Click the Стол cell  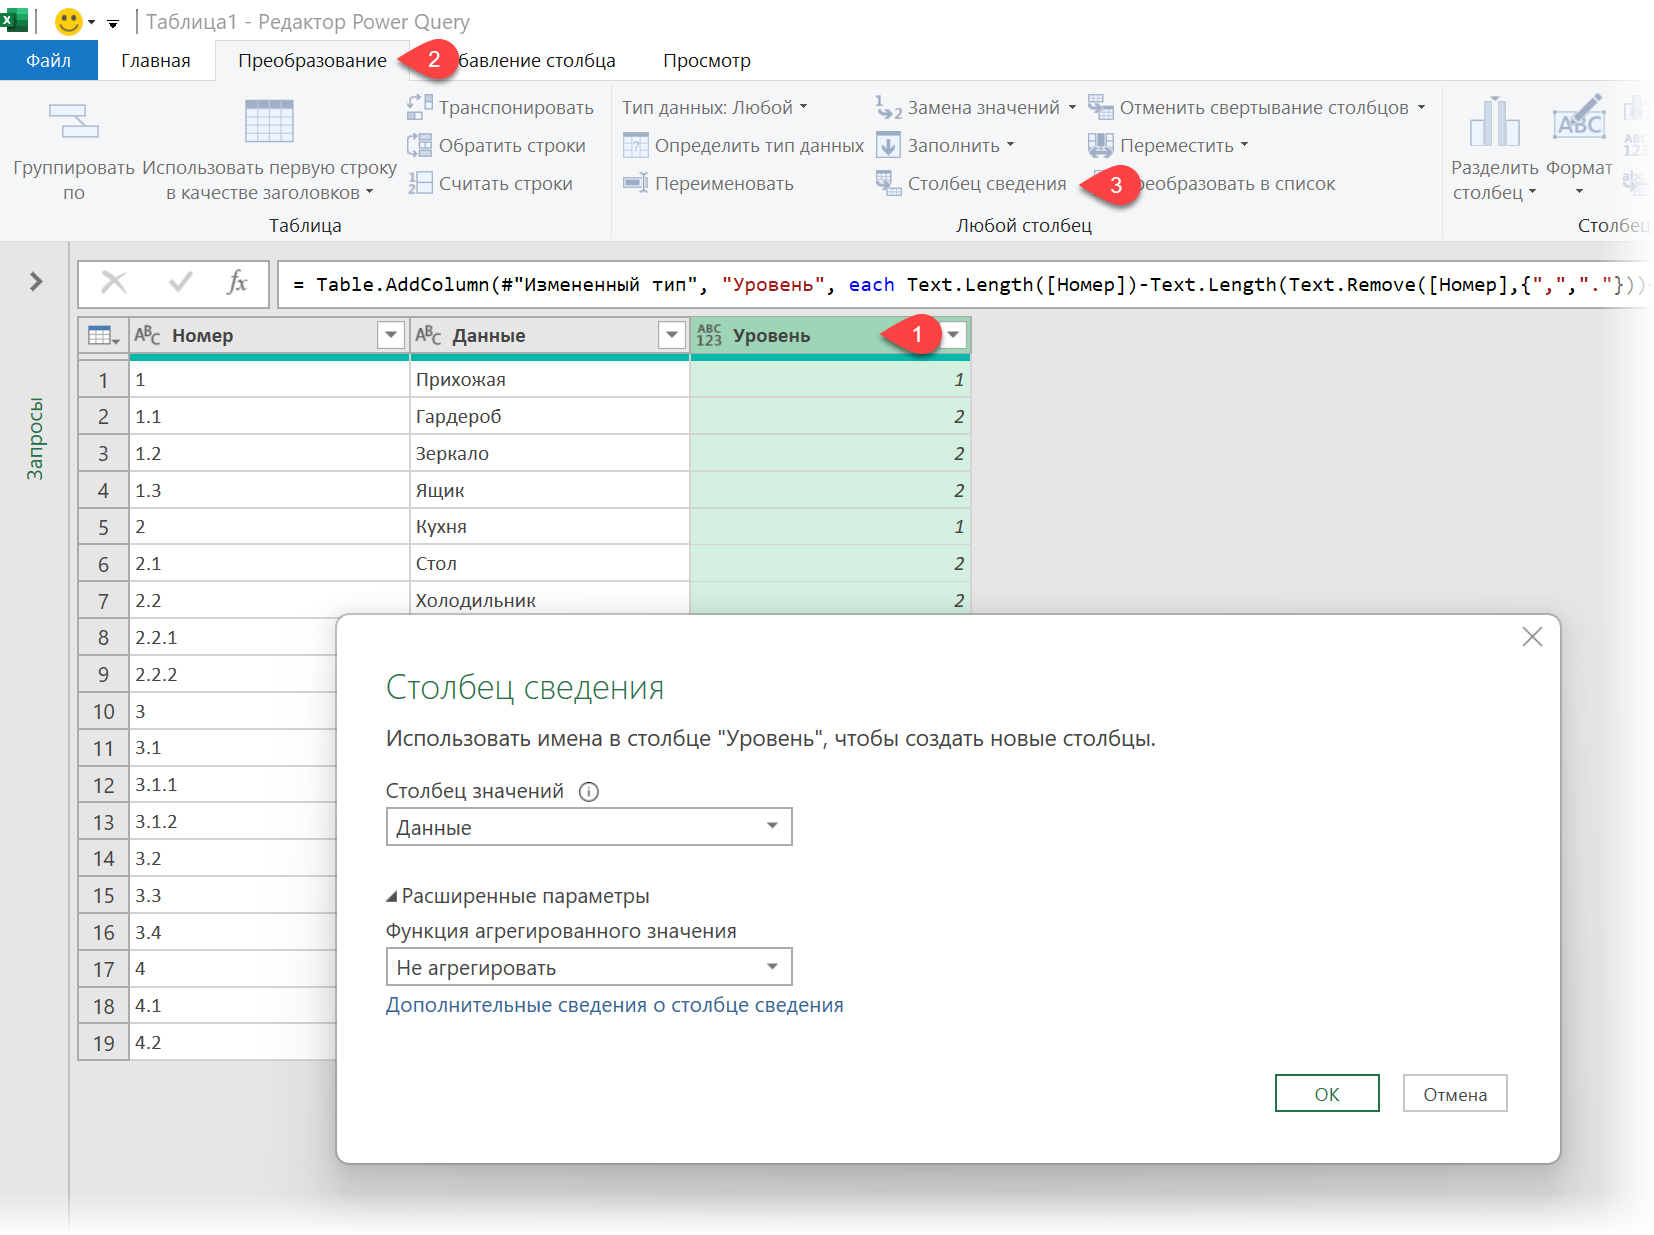[549, 563]
